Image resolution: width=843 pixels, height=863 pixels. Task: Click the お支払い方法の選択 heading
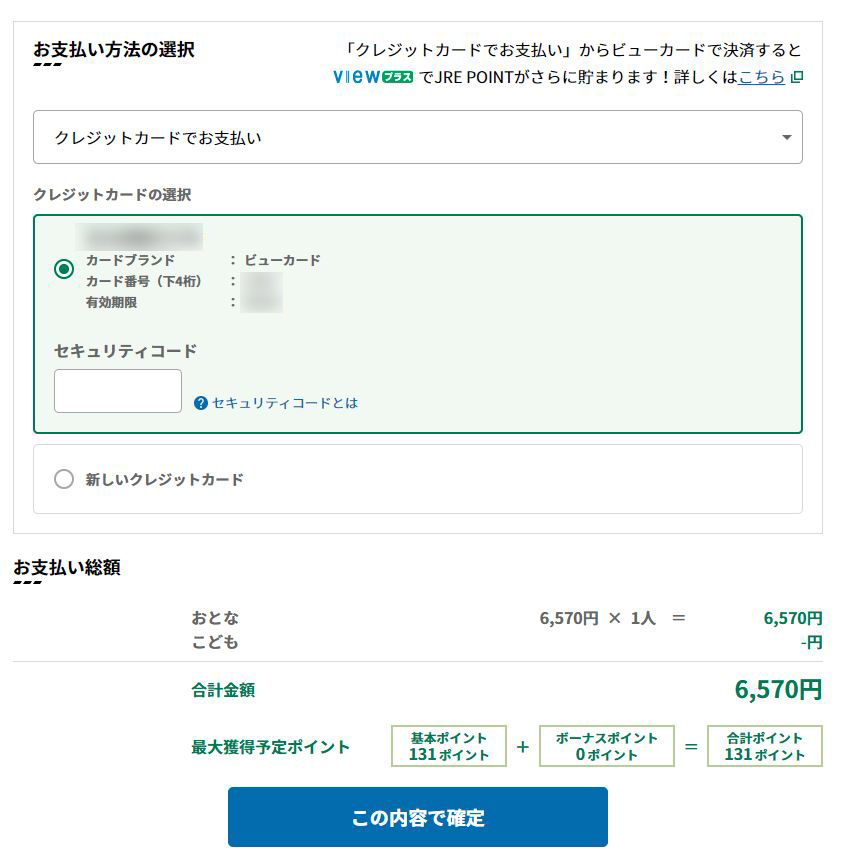(x=114, y=50)
